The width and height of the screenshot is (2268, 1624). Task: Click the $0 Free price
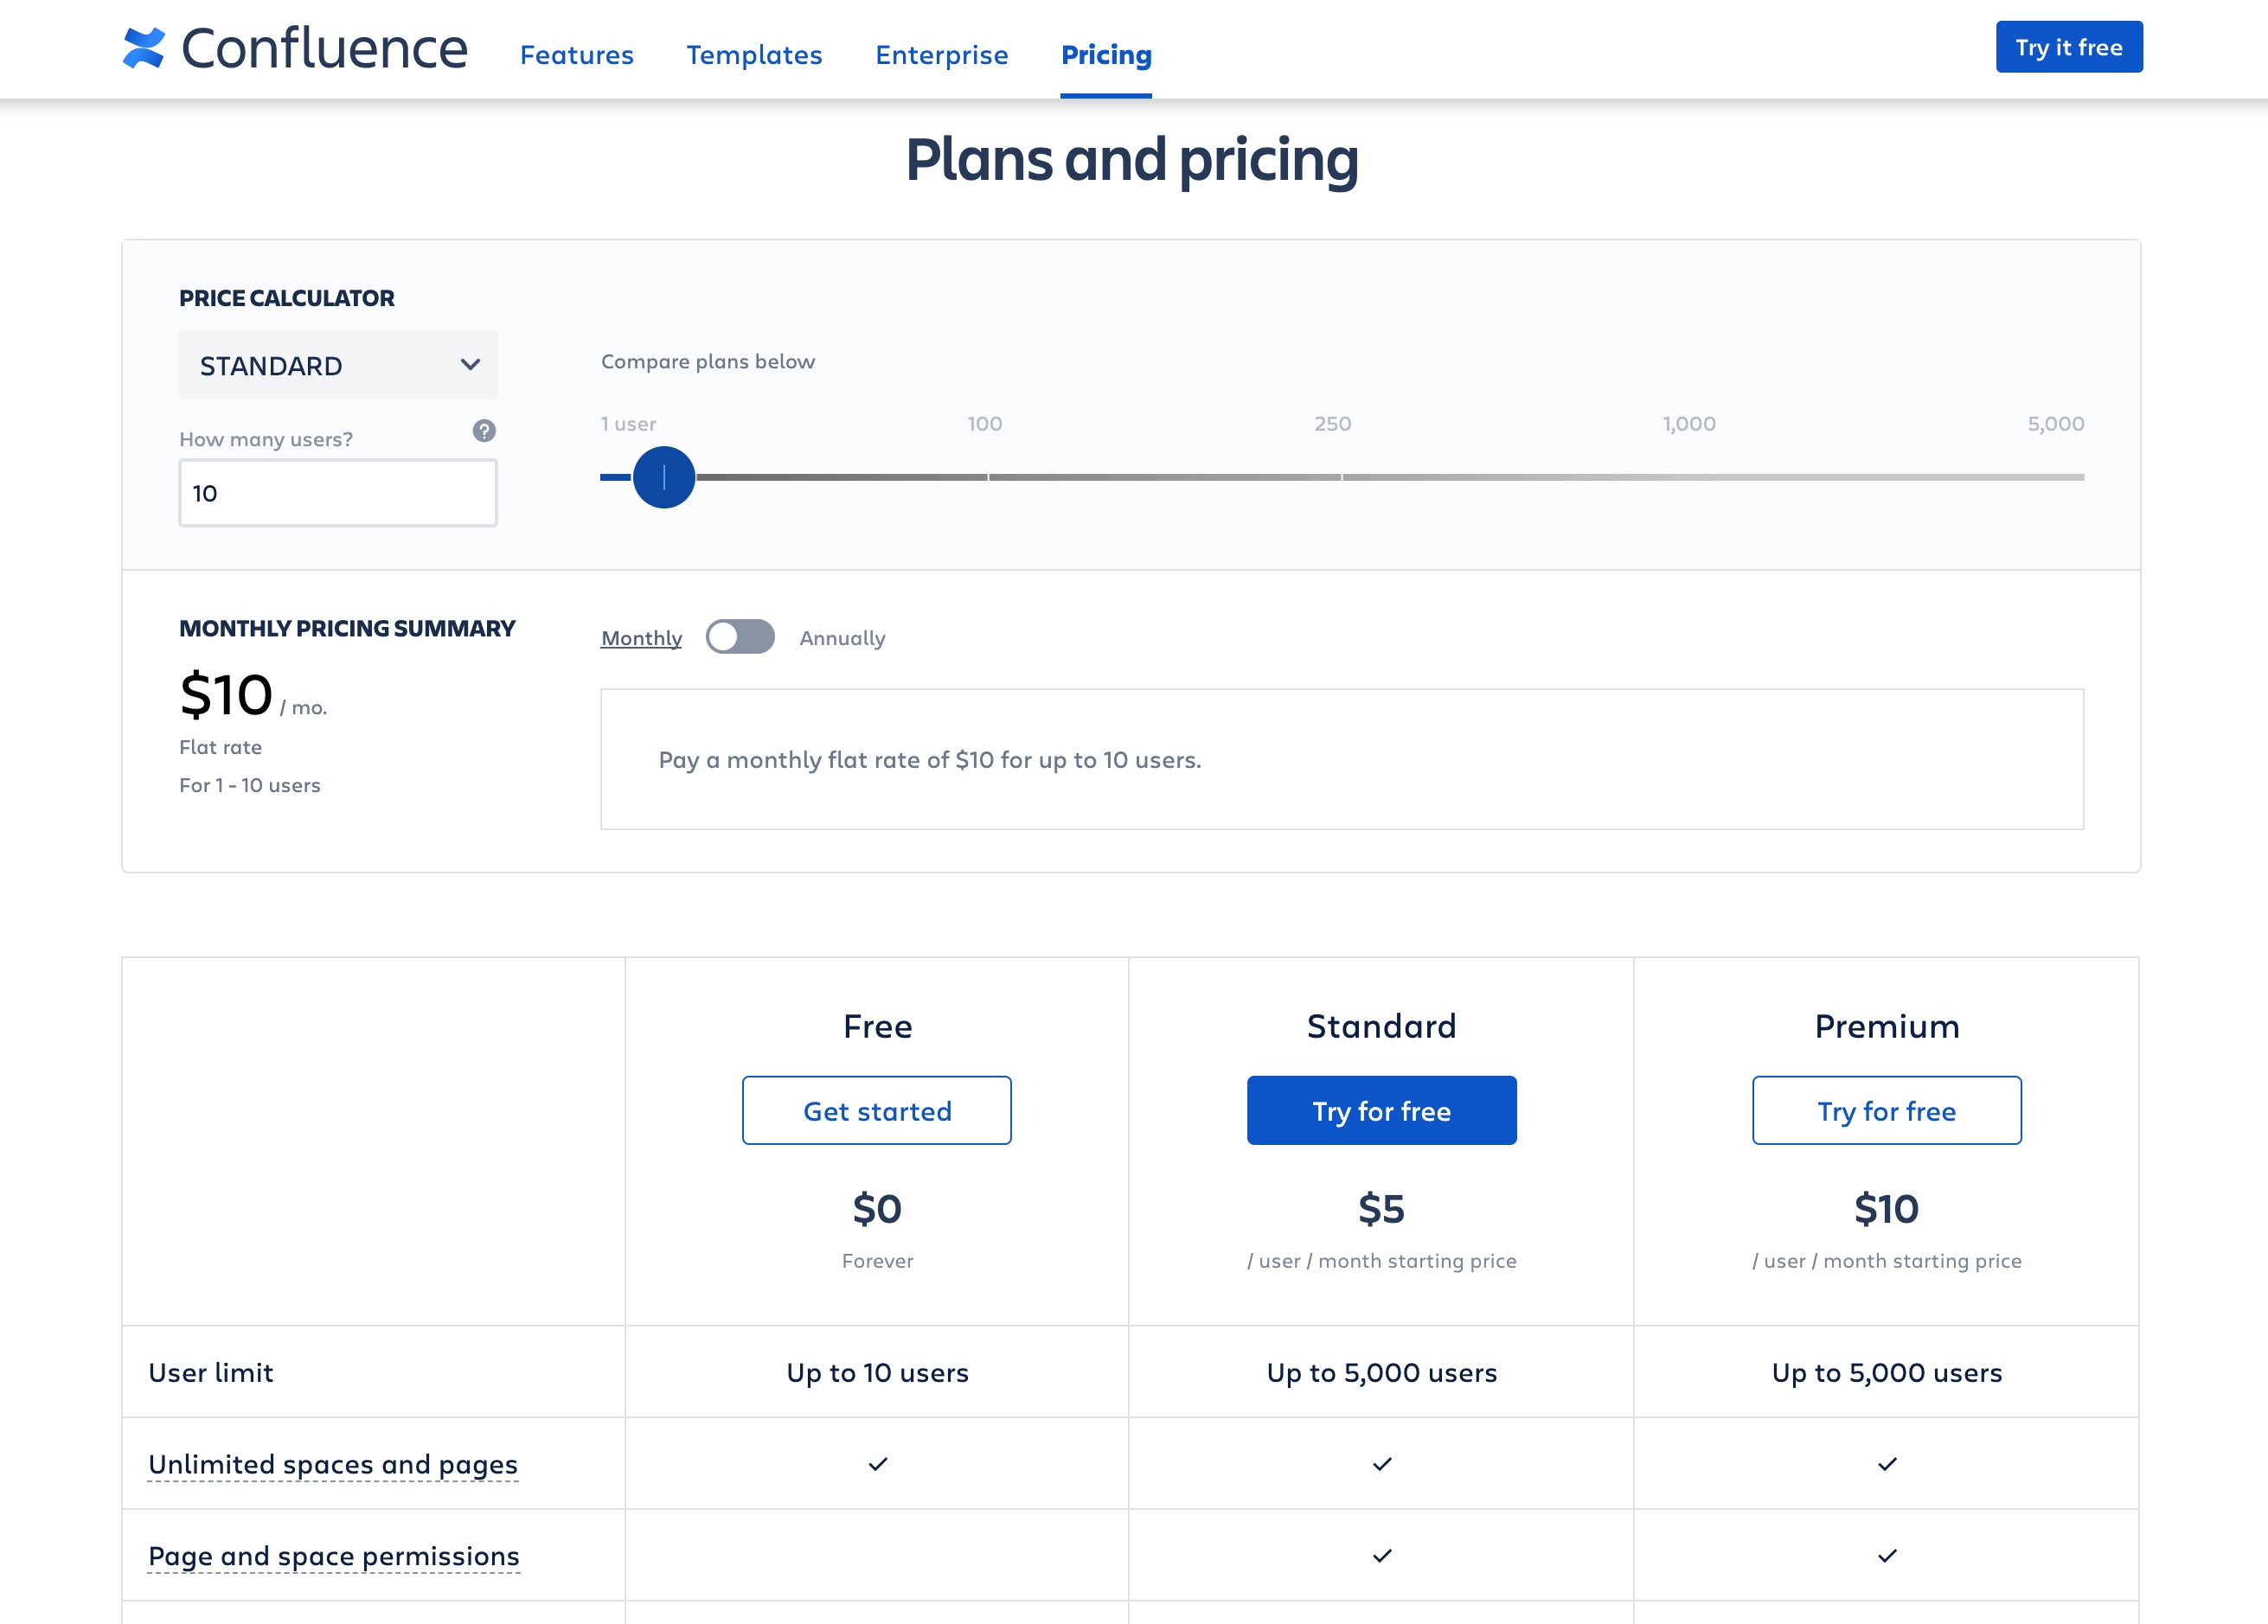(877, 1209)
